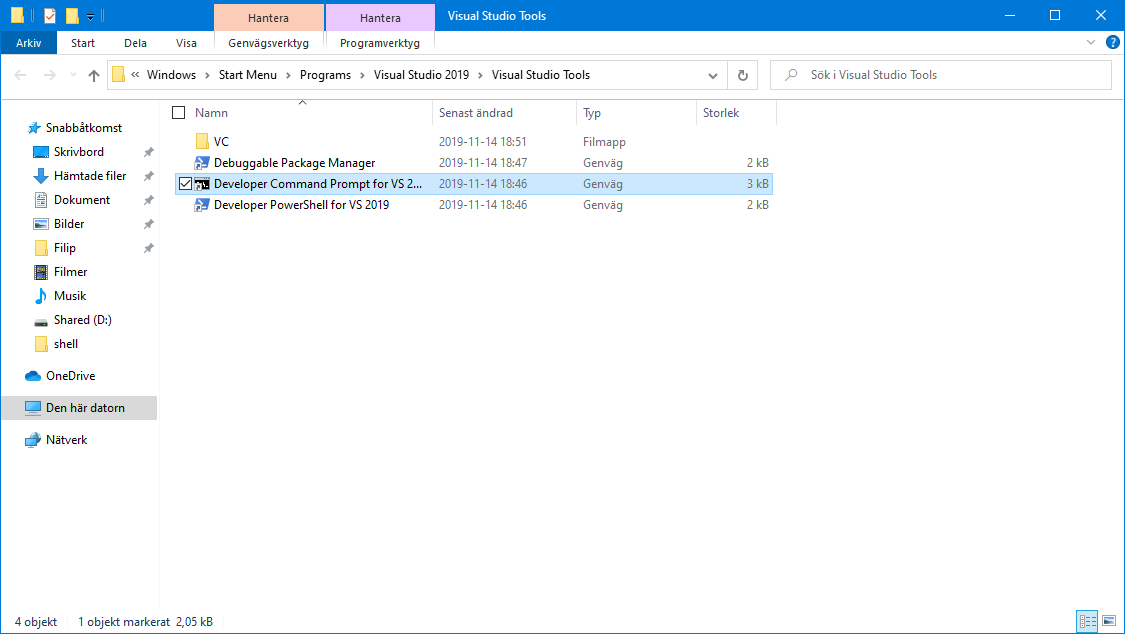The image size is (1125, 634).
Task: Select the VC folder icon
Action: pos(202,141)
